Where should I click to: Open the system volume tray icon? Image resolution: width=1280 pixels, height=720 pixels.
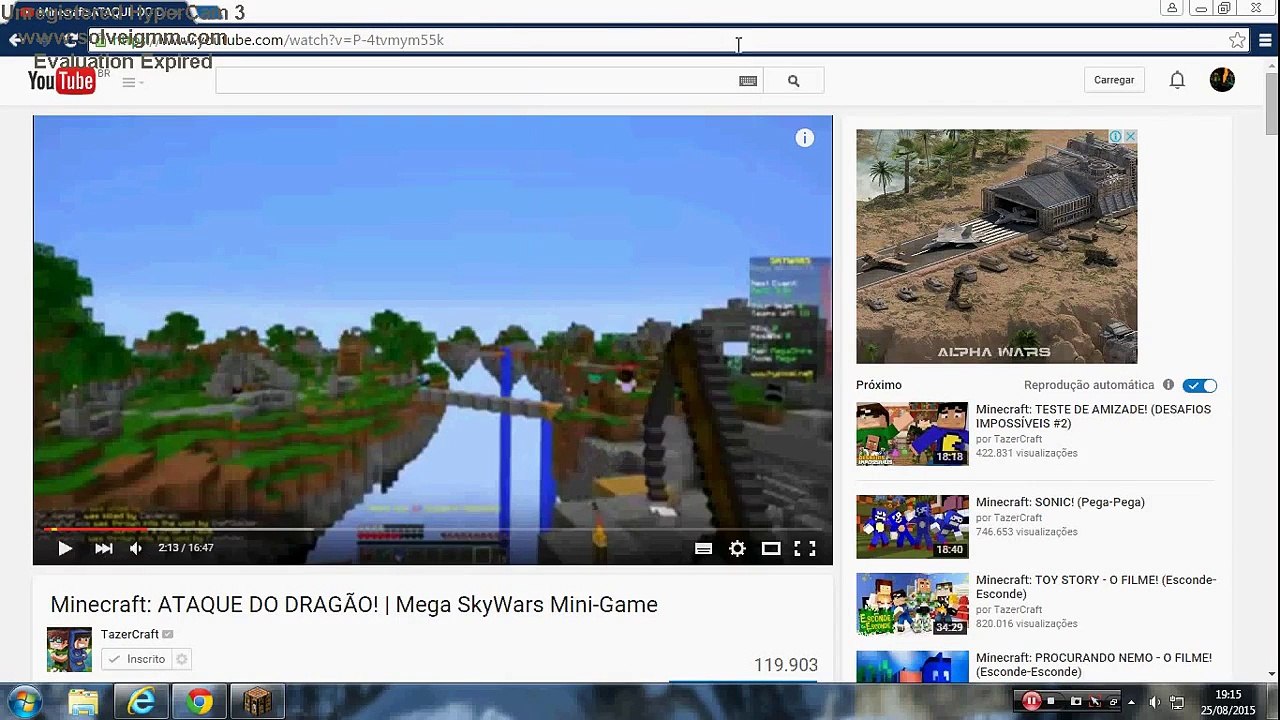click(1155, 702)
